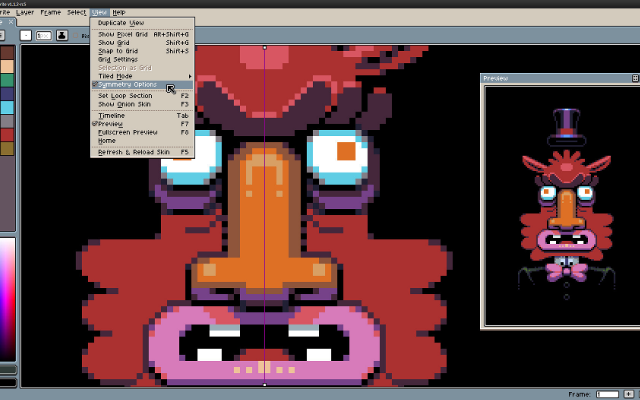This screenshot has height=400, width=640.
Task: Click the symmetry axis bottom handle
Action: point(264,384)
